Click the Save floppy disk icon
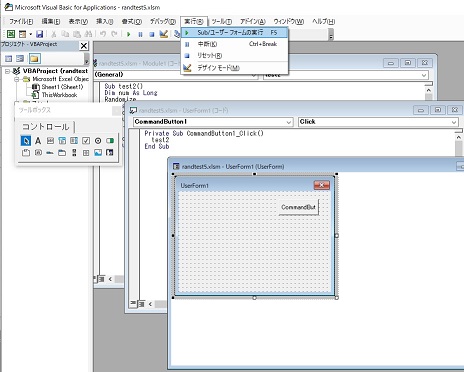The image size is (464, 372). click(x=39, y=34)
